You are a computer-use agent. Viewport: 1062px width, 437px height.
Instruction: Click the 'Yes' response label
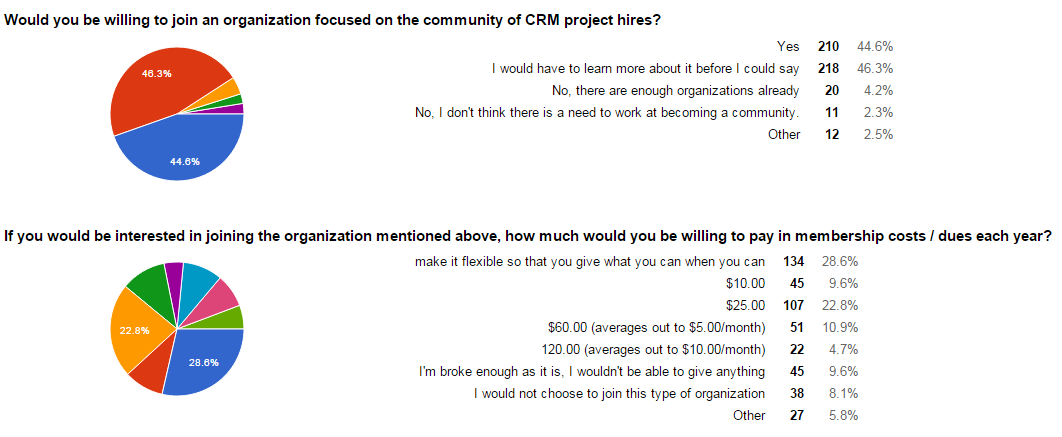(788, 47)
